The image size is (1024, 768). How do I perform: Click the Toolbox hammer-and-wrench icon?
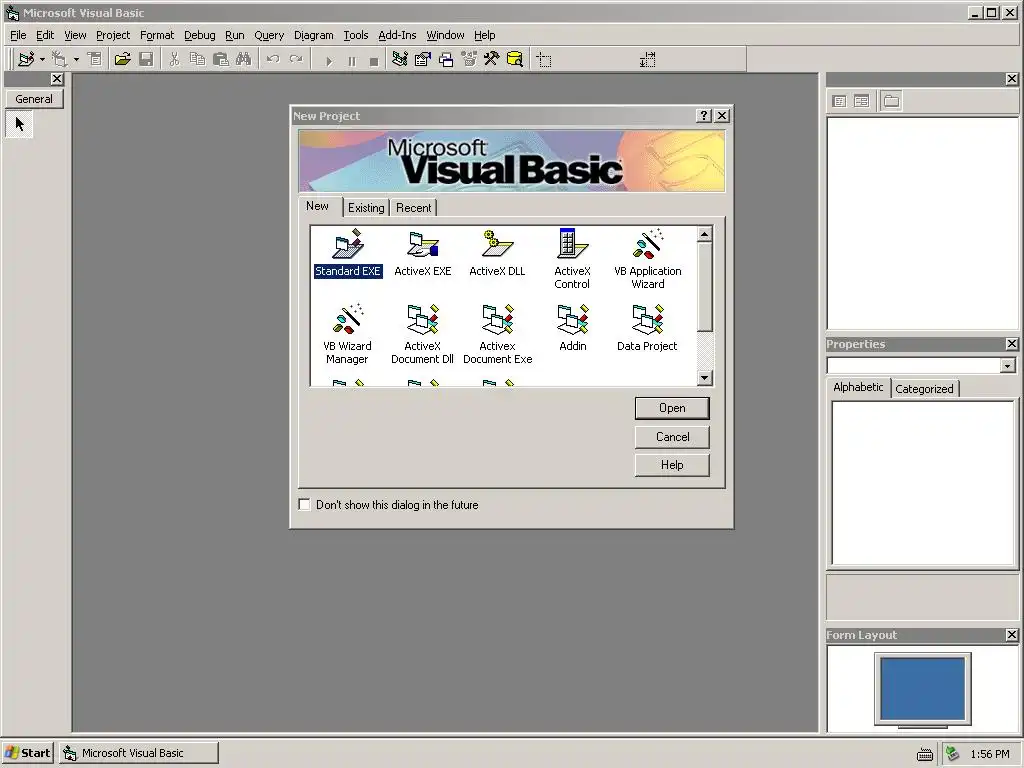[492, 59]
